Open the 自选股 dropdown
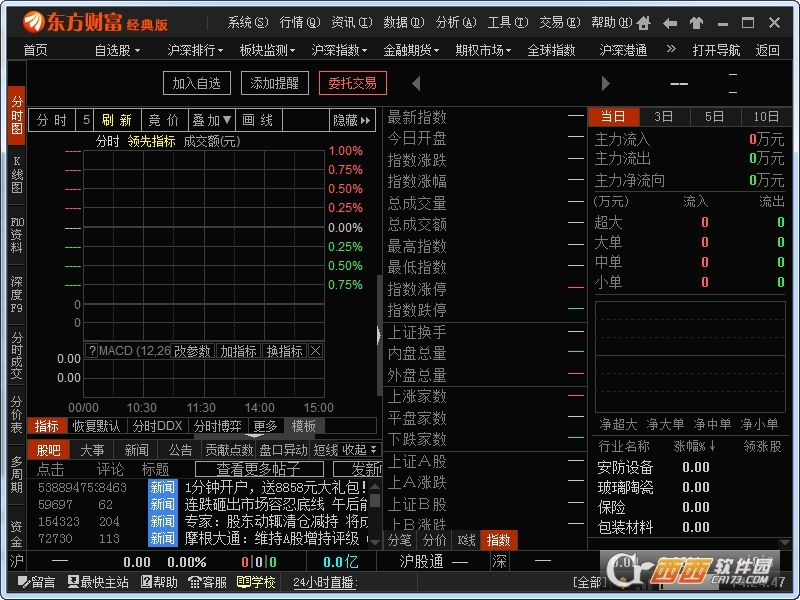 [x=117, y=50]
